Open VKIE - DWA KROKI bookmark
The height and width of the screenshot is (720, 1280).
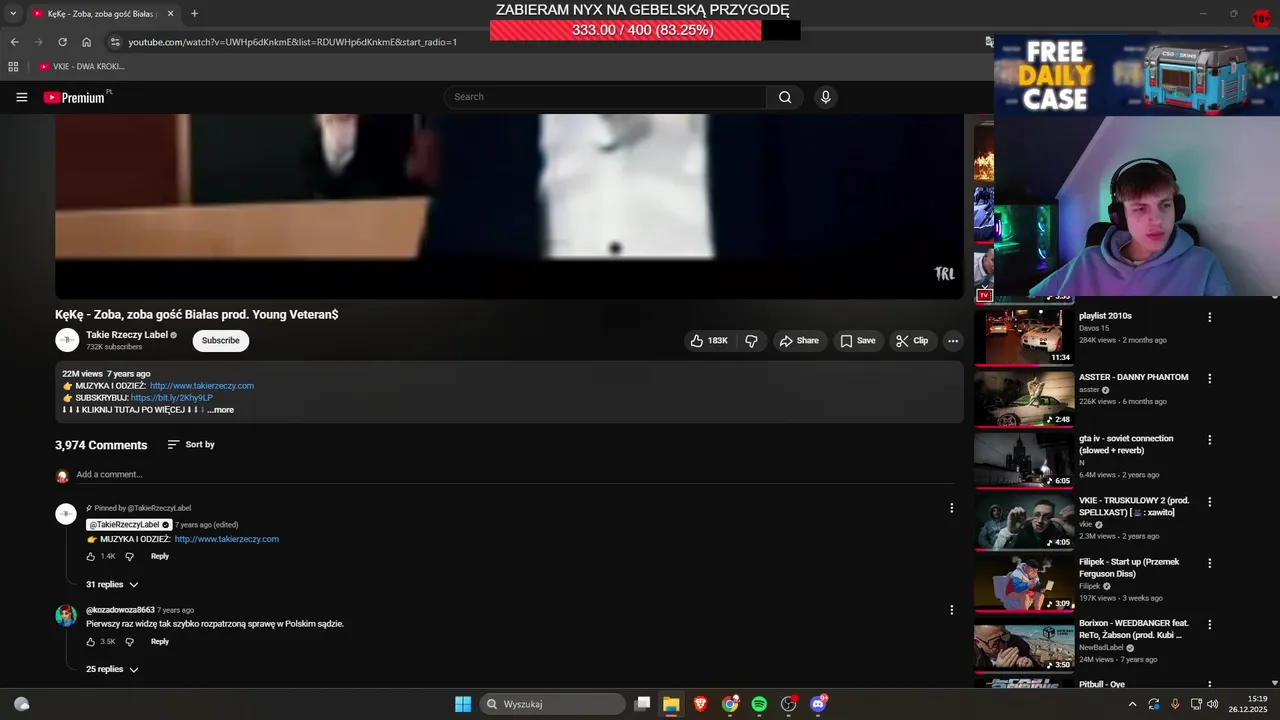point(81,67)
